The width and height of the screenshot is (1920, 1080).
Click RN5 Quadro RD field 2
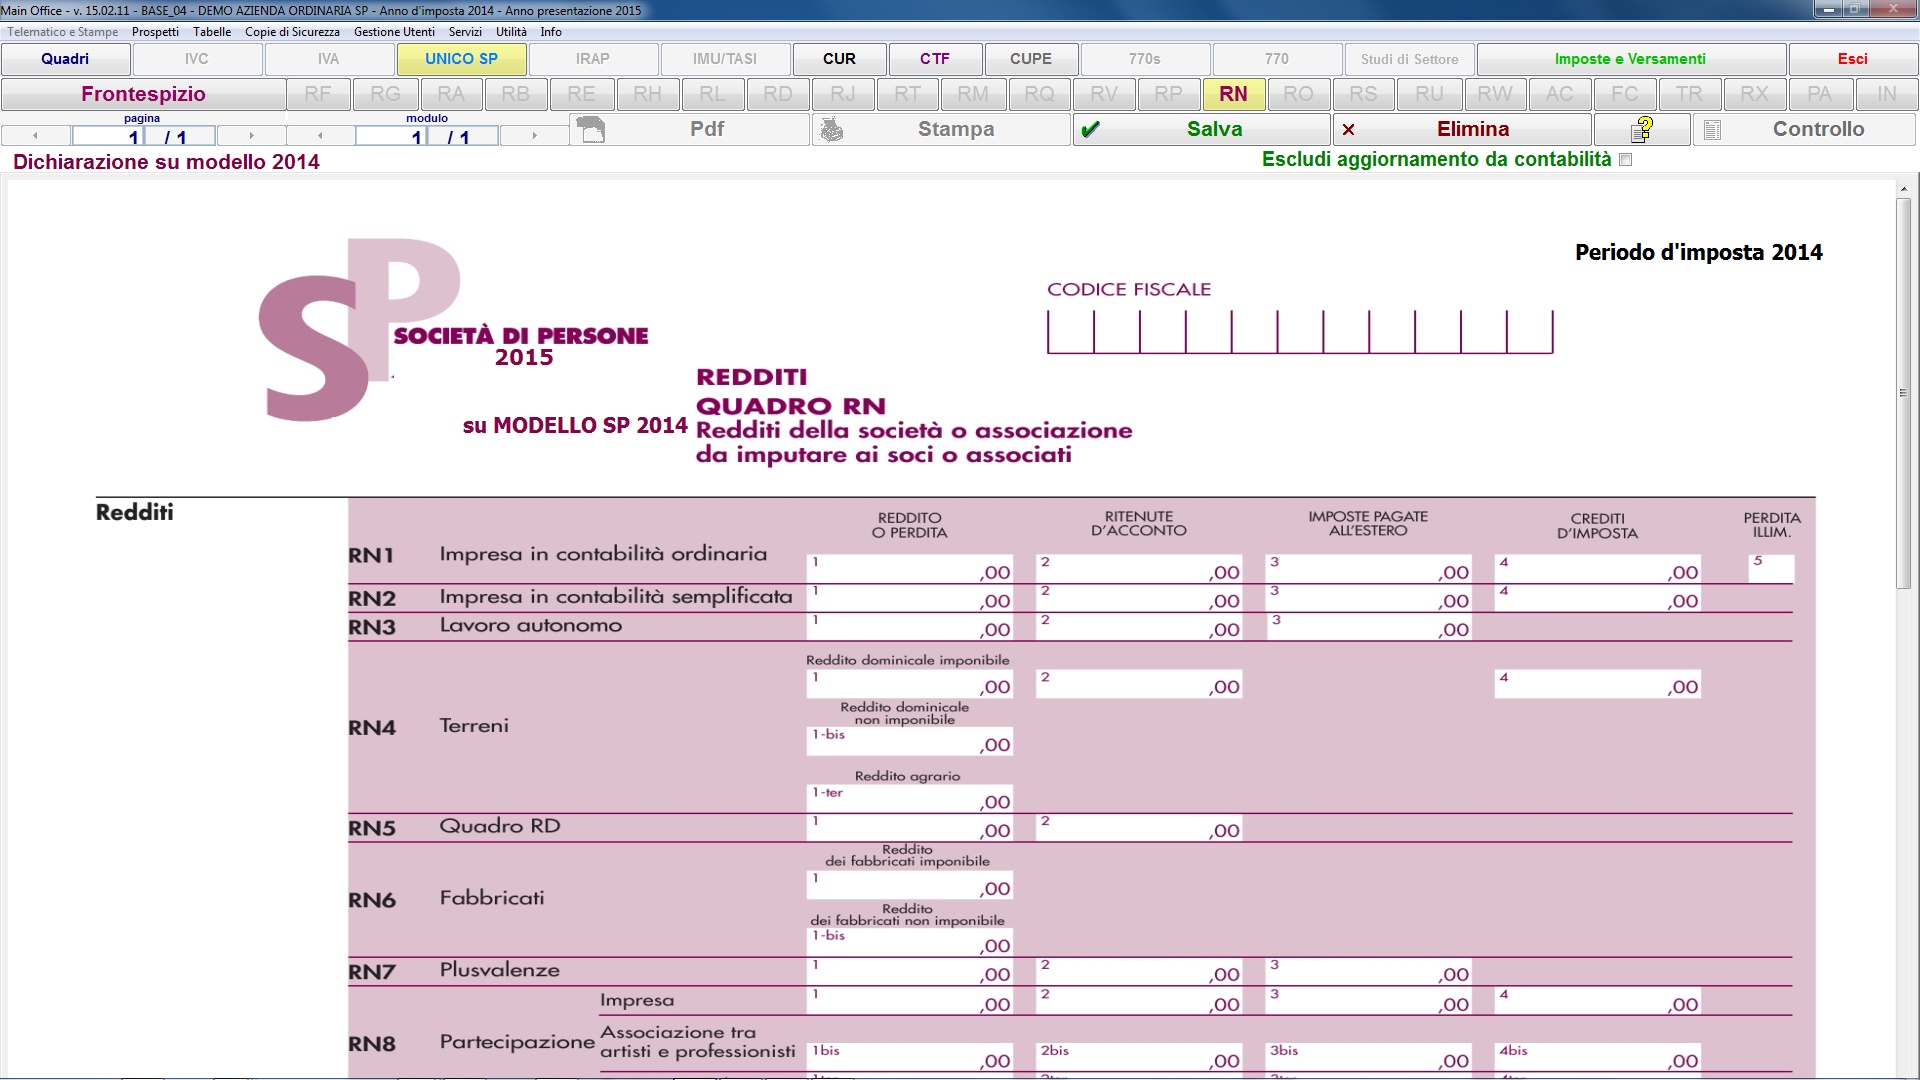pos(1139,828)
